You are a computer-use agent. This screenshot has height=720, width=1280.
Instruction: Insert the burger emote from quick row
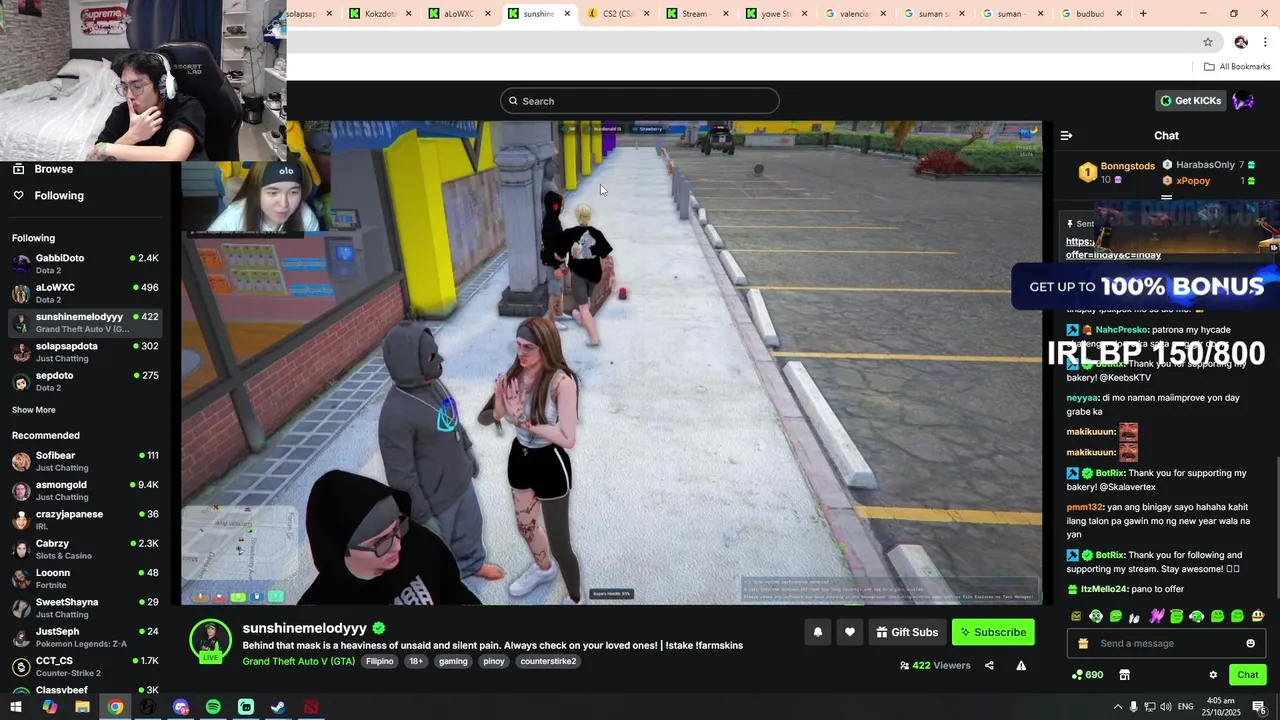[1258, 616]
